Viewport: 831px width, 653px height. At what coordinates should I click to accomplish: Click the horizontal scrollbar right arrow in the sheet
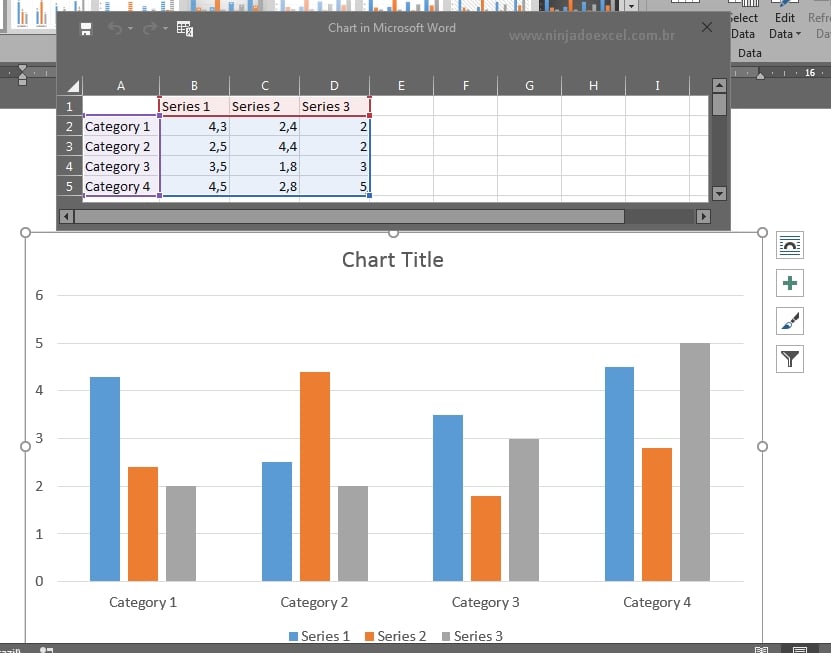(703, 216)
